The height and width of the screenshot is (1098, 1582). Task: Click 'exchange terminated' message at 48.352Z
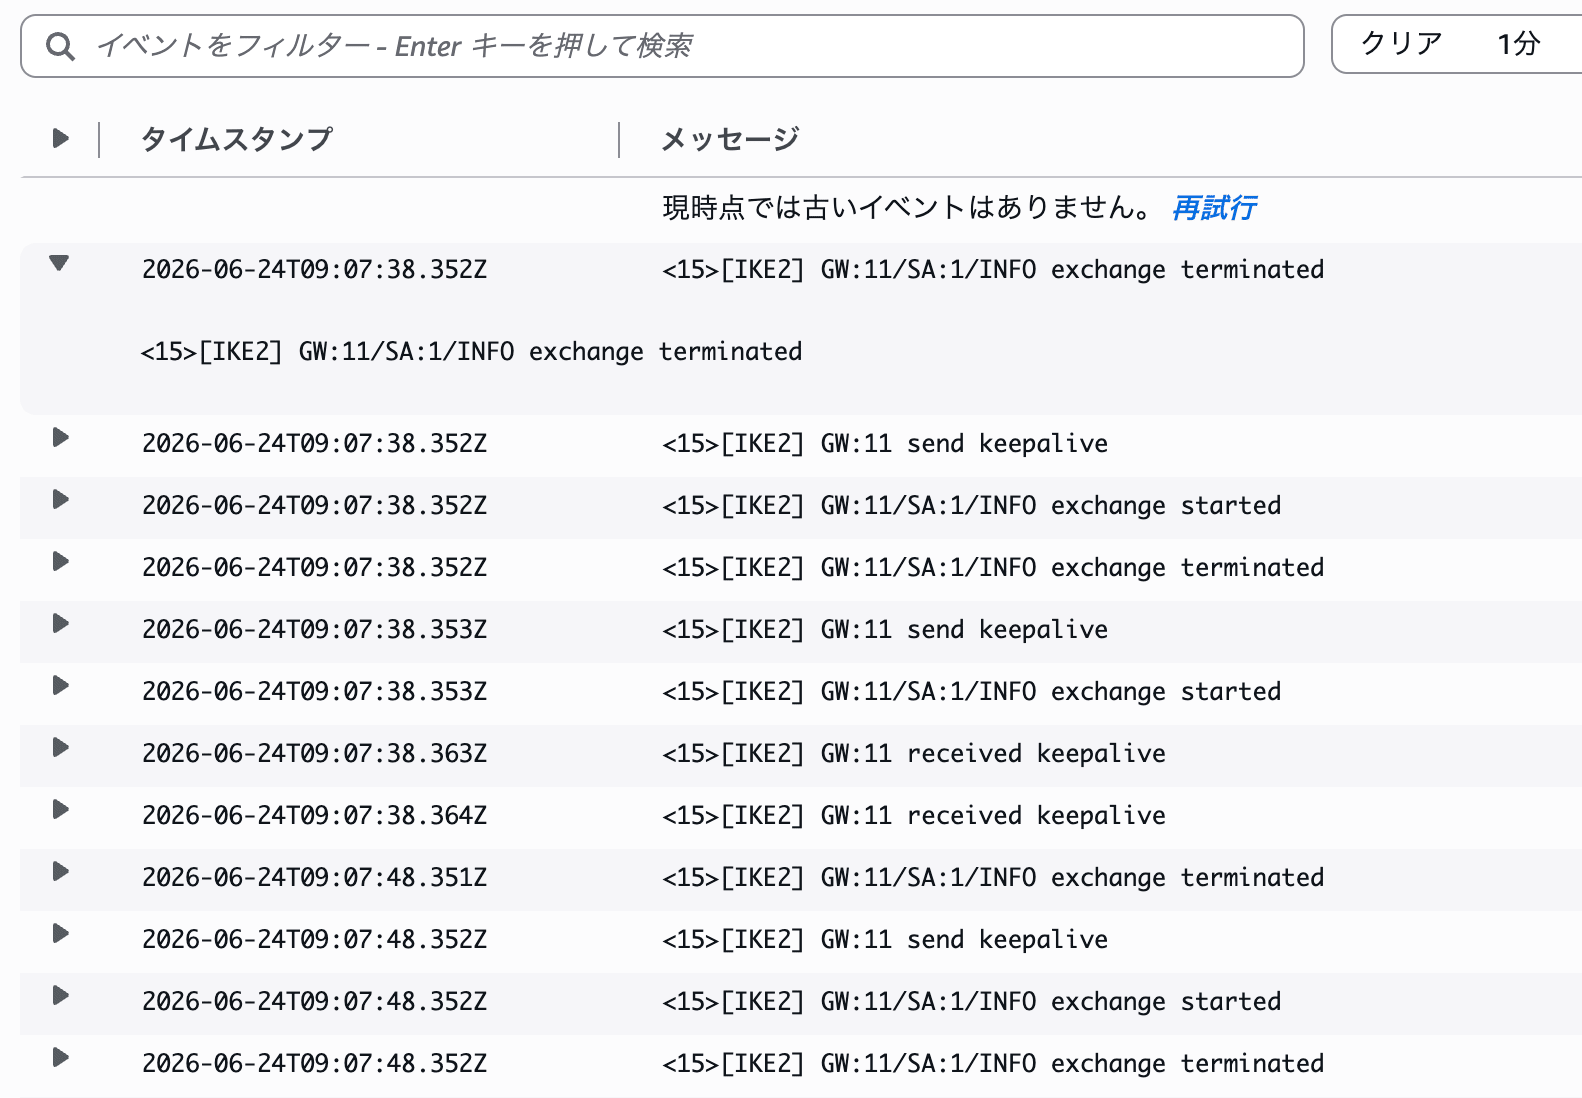tap(1187, 1063)
